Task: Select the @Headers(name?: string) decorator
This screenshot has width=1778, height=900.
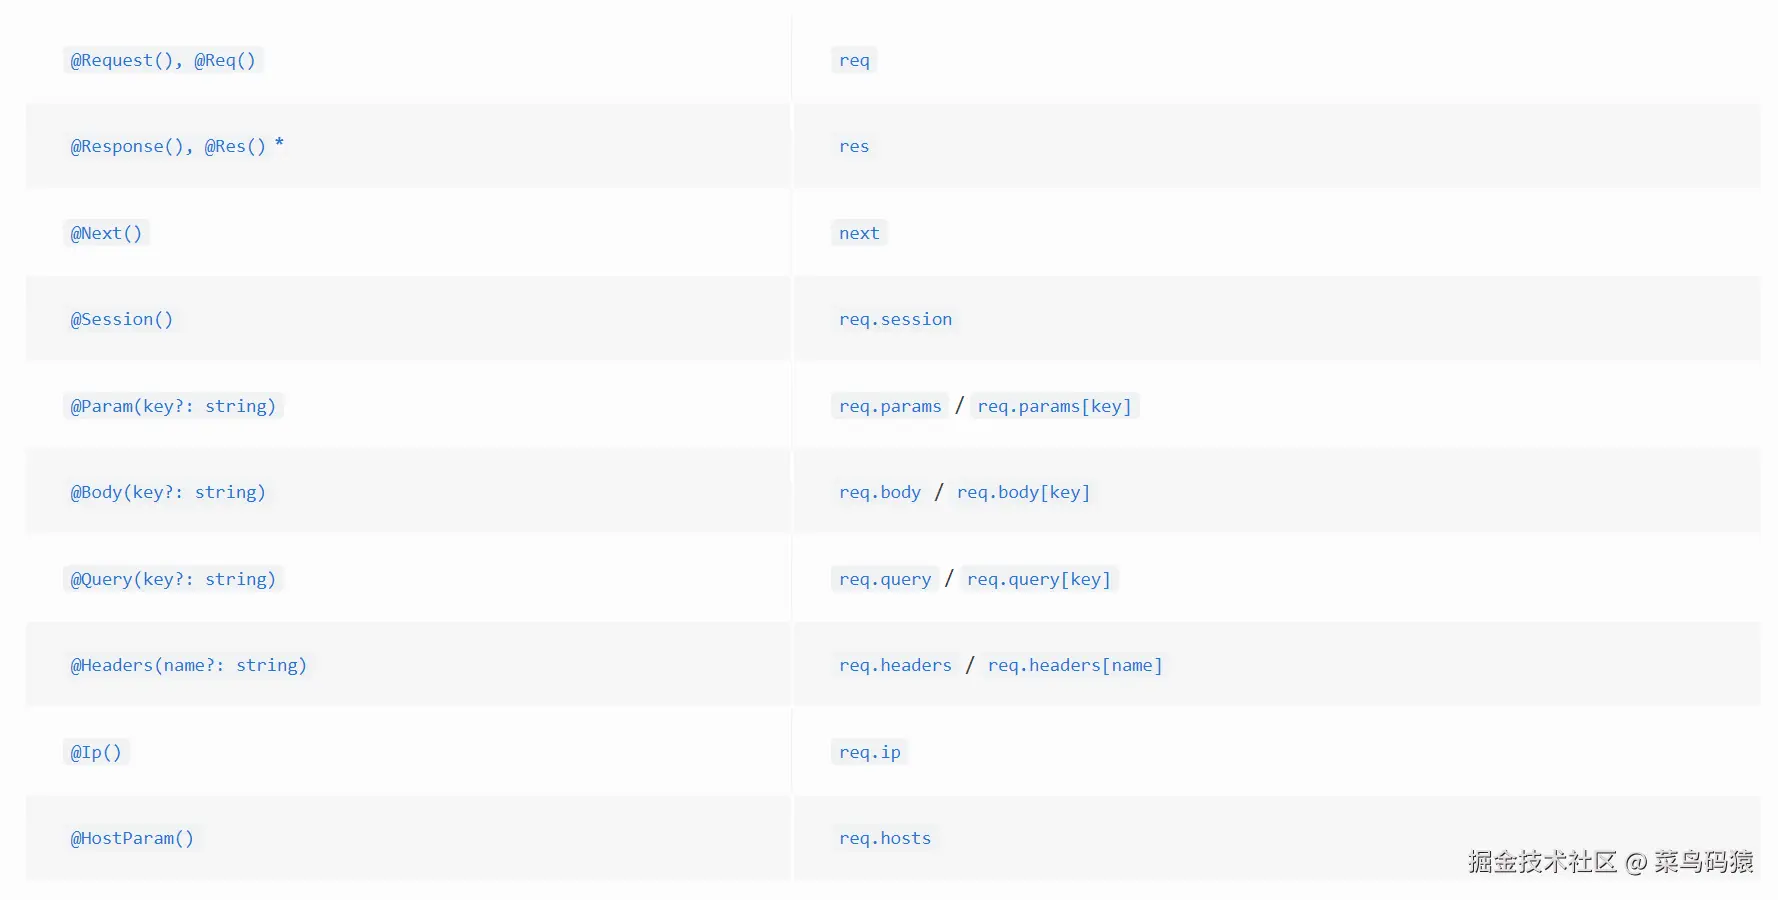Action: point(189,665)
